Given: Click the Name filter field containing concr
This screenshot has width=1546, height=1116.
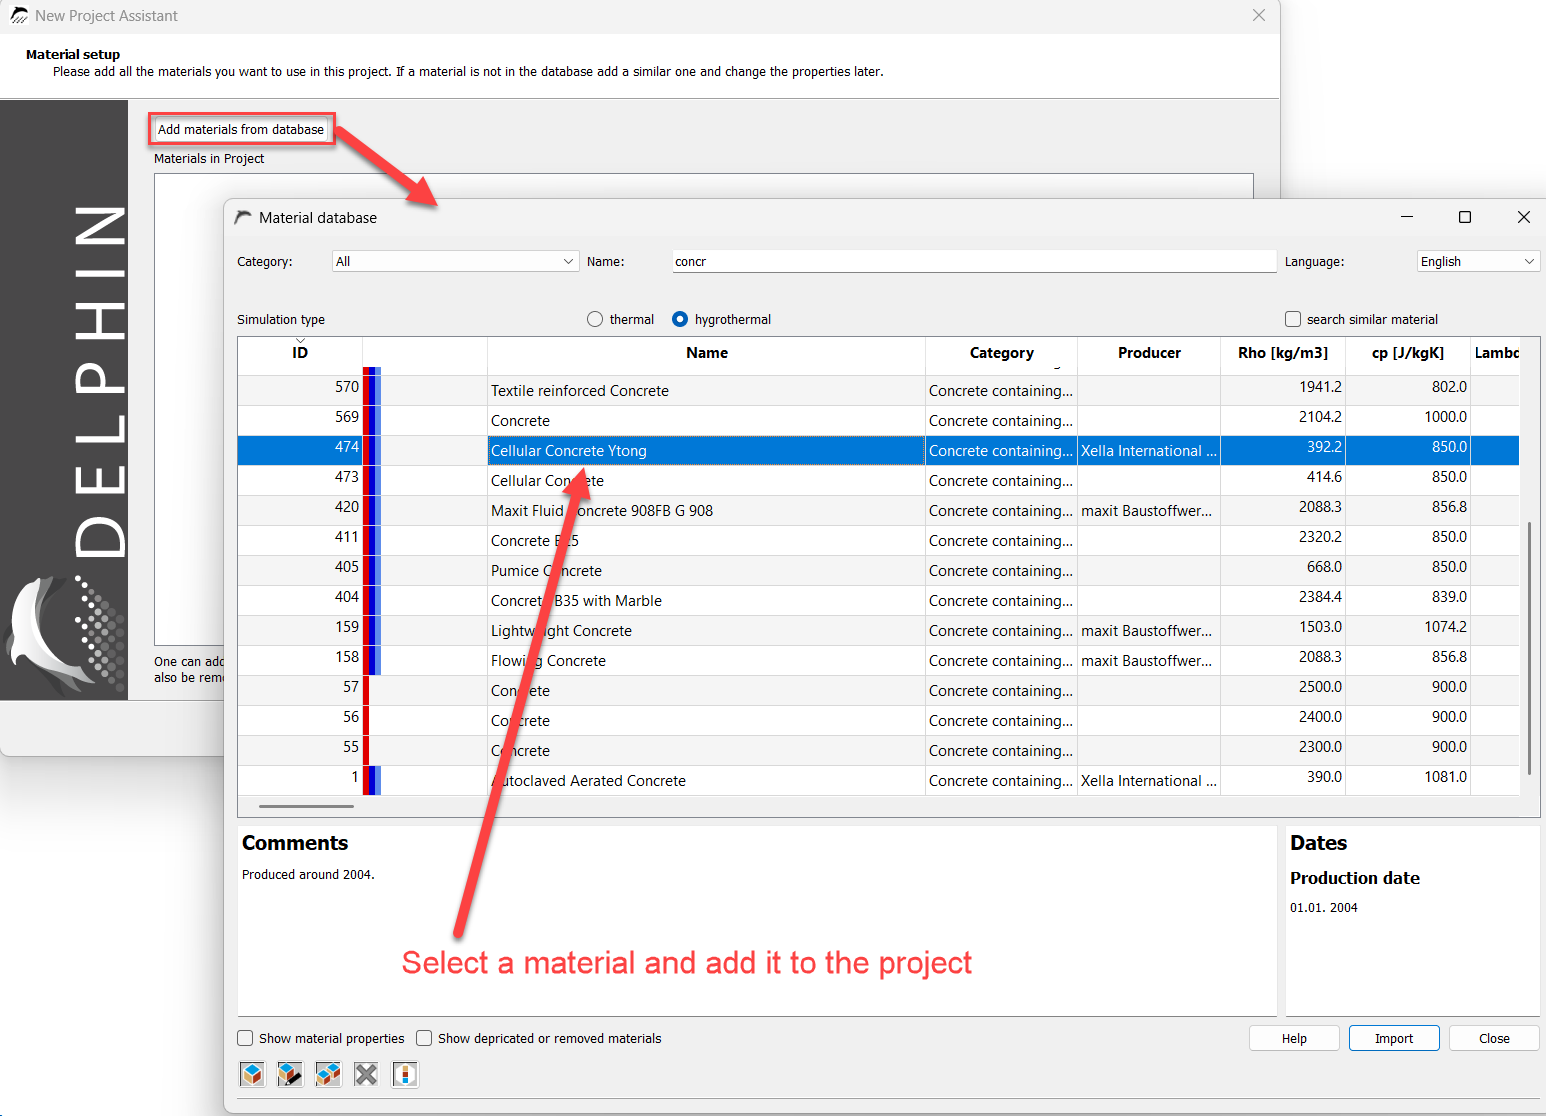Looking at the screenshot, I should click(x=975, y=261).
